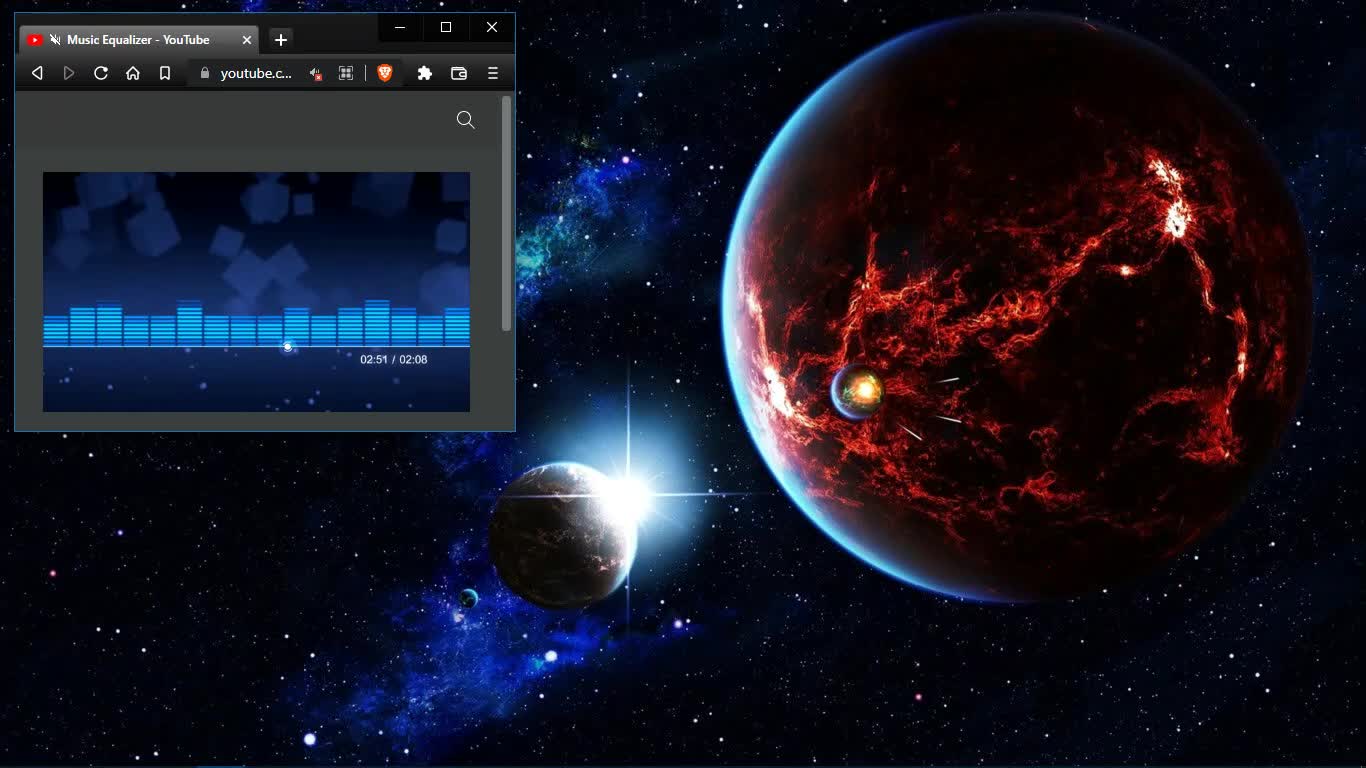This screenshot has width=1366, height=768.
Task: Unmute tab via the muted speaker icon
Action: tap(56, 40)
